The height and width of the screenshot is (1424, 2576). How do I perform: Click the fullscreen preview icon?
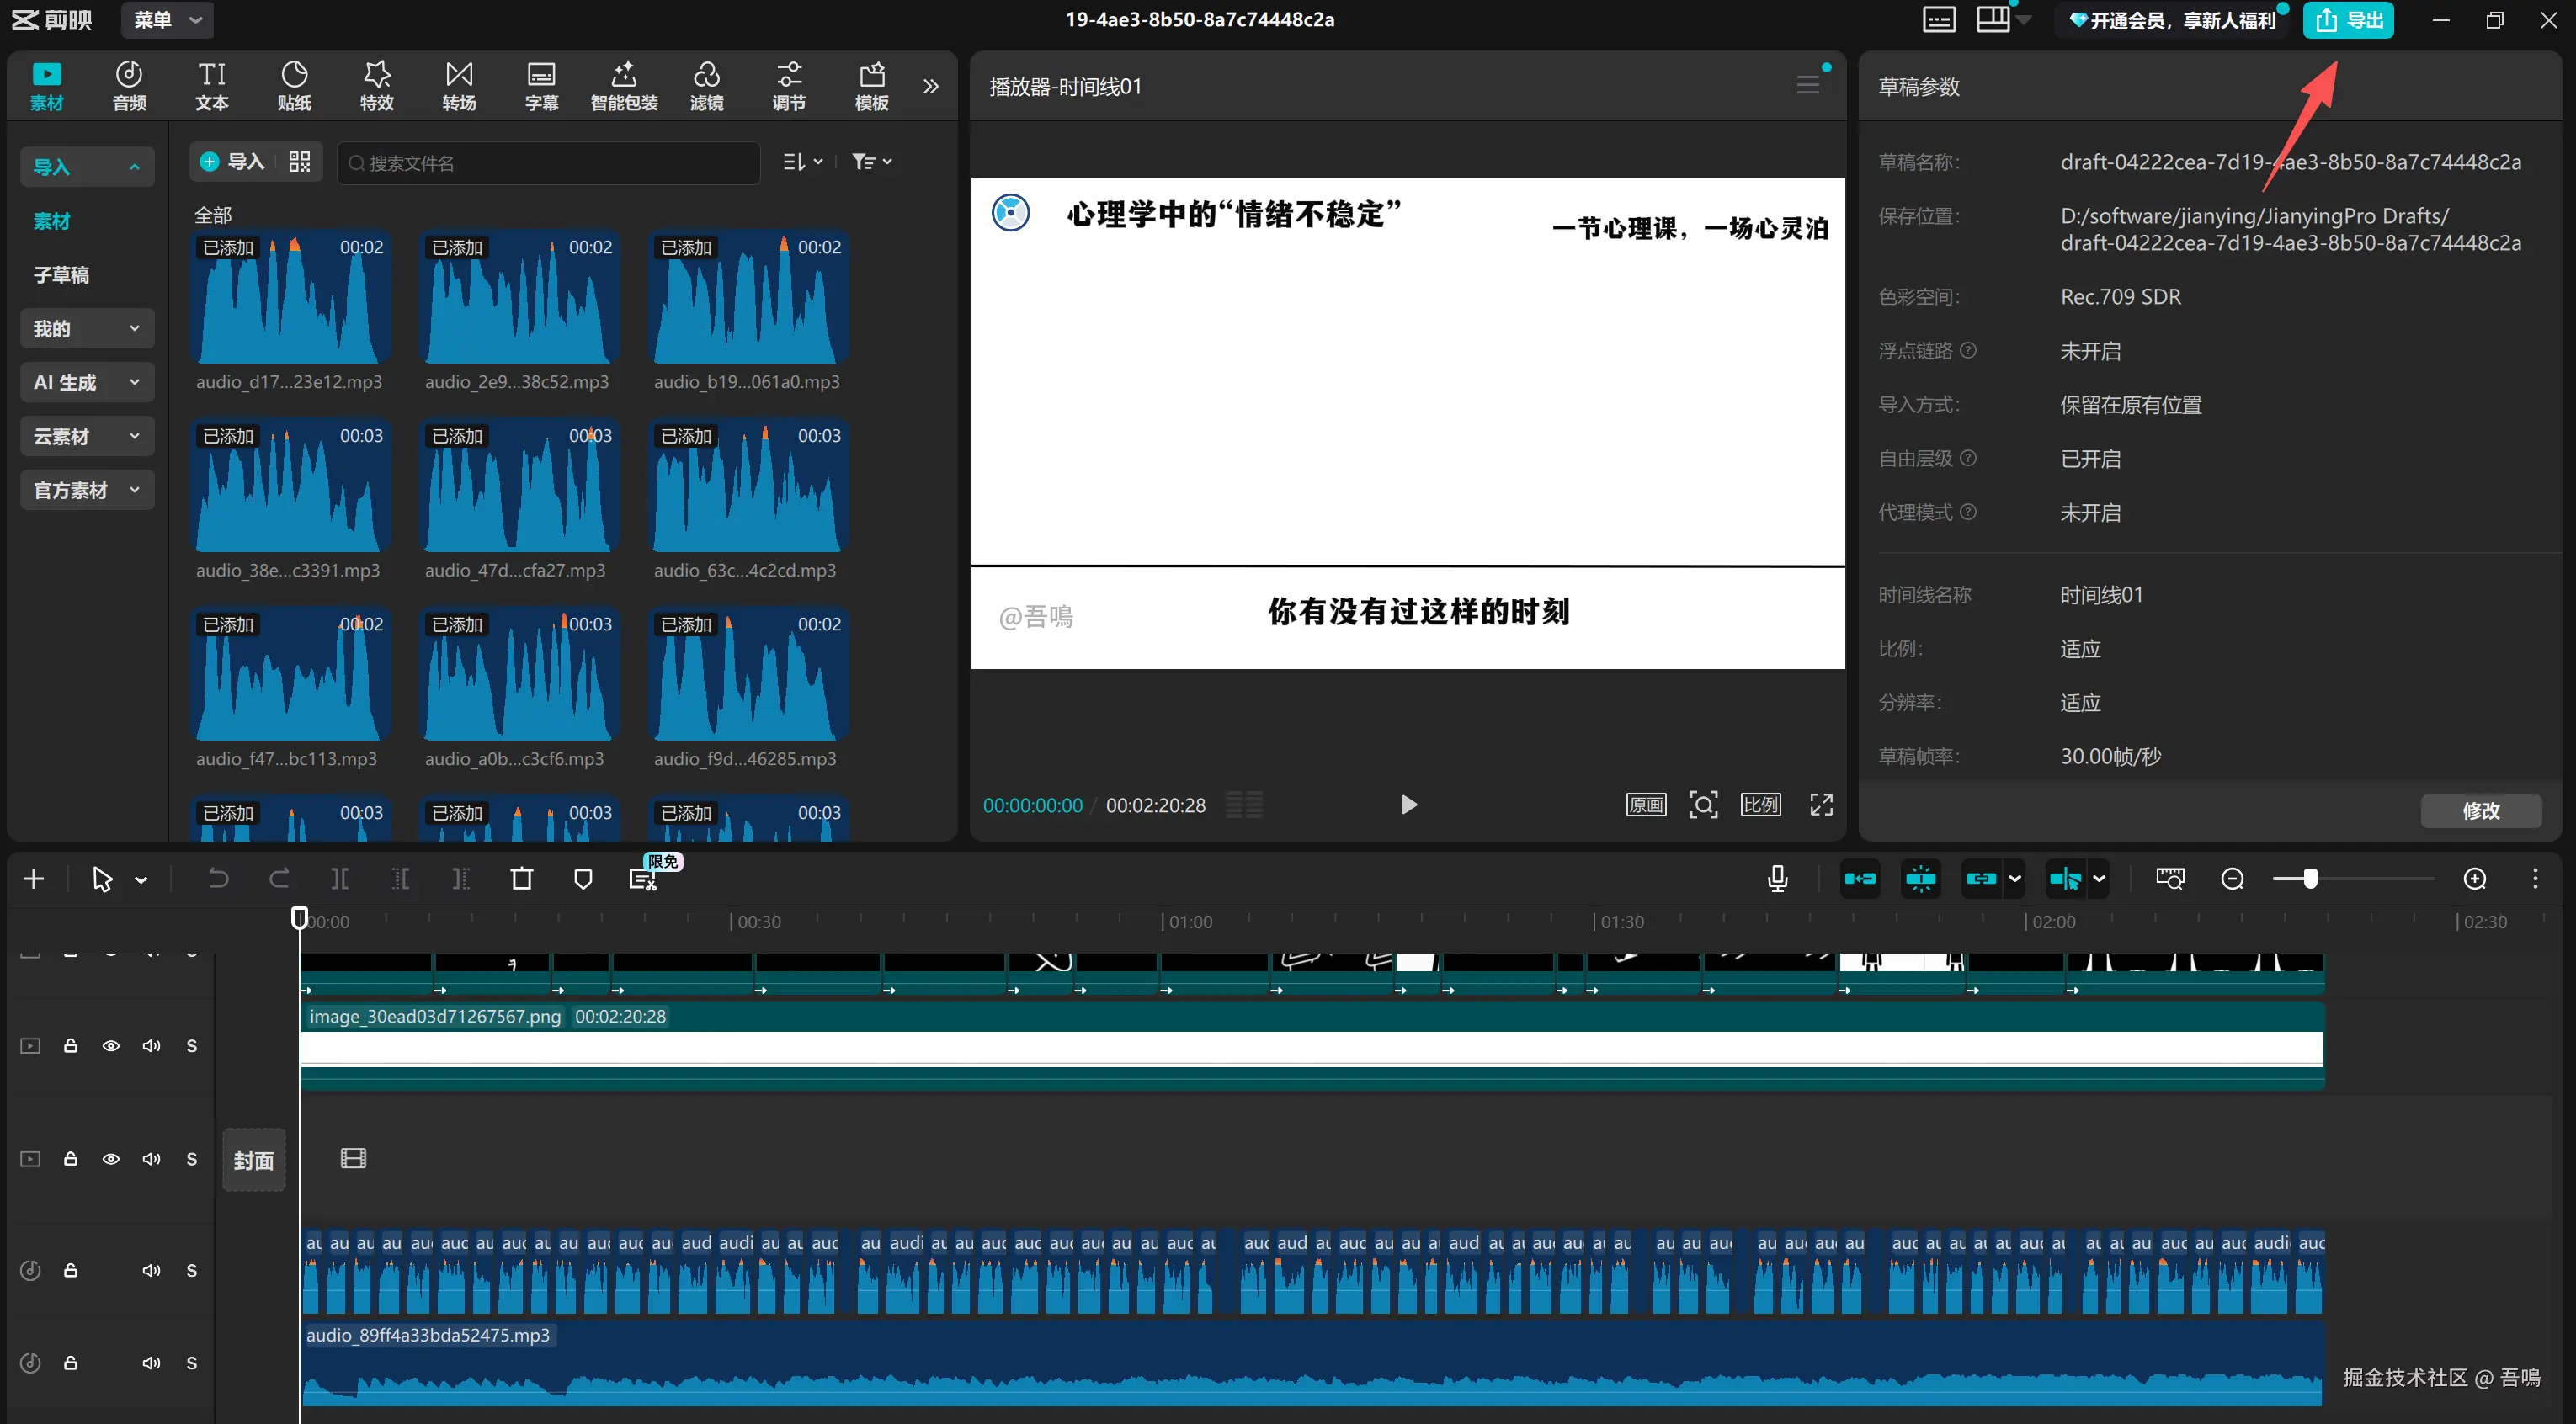(1821, 805)
